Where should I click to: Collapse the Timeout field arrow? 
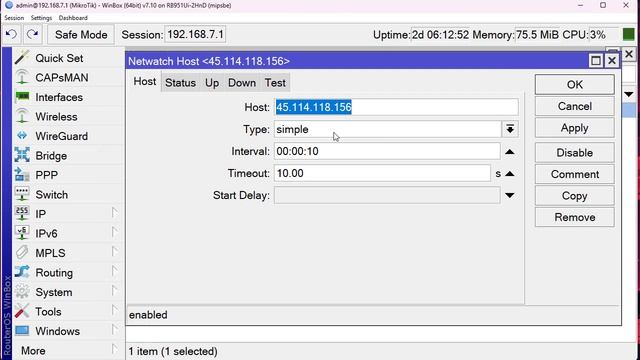(509, 174)
